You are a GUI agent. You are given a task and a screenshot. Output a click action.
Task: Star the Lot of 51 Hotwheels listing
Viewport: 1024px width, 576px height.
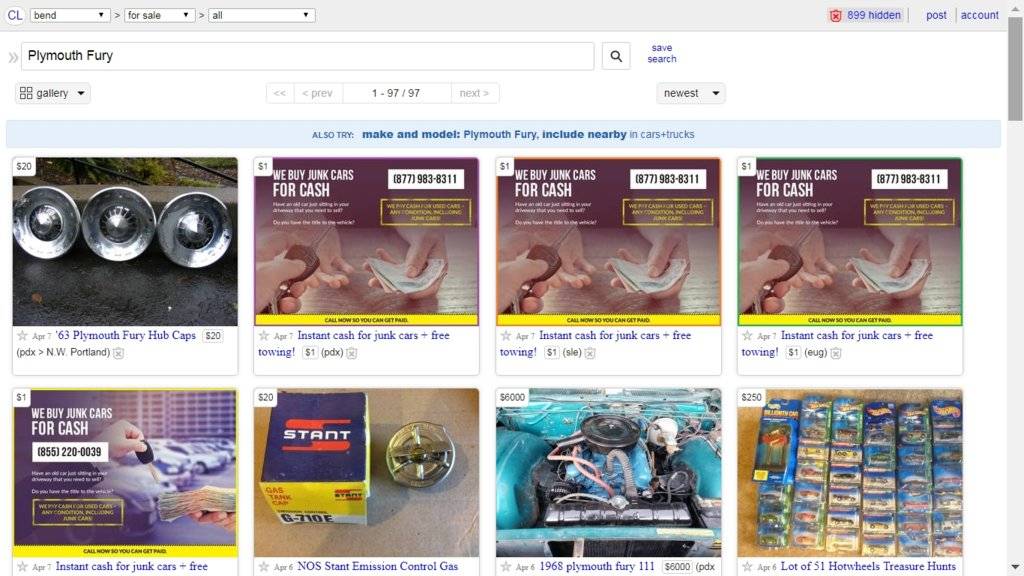click(x=747, y=567)
